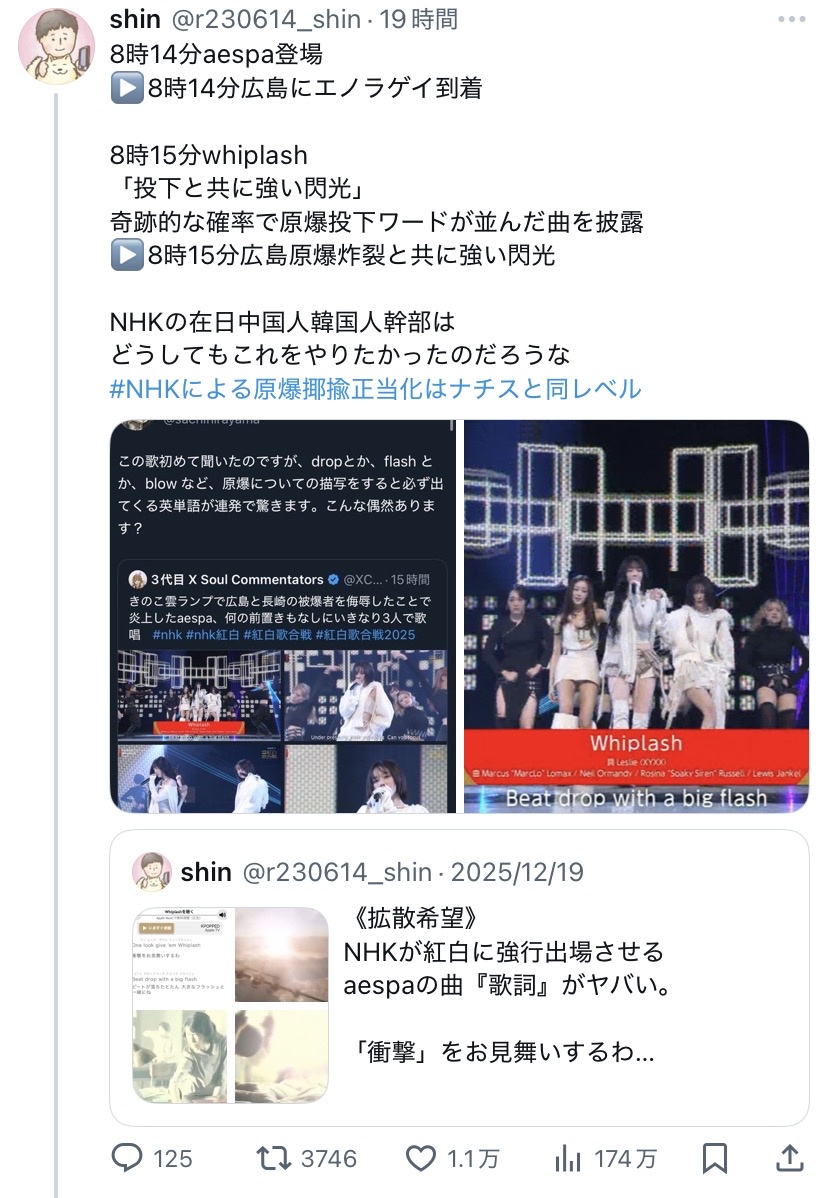This screenshot has height=1198, width=828.
Task: Tap the shin display name at top
Action: [x=135, y=19]
